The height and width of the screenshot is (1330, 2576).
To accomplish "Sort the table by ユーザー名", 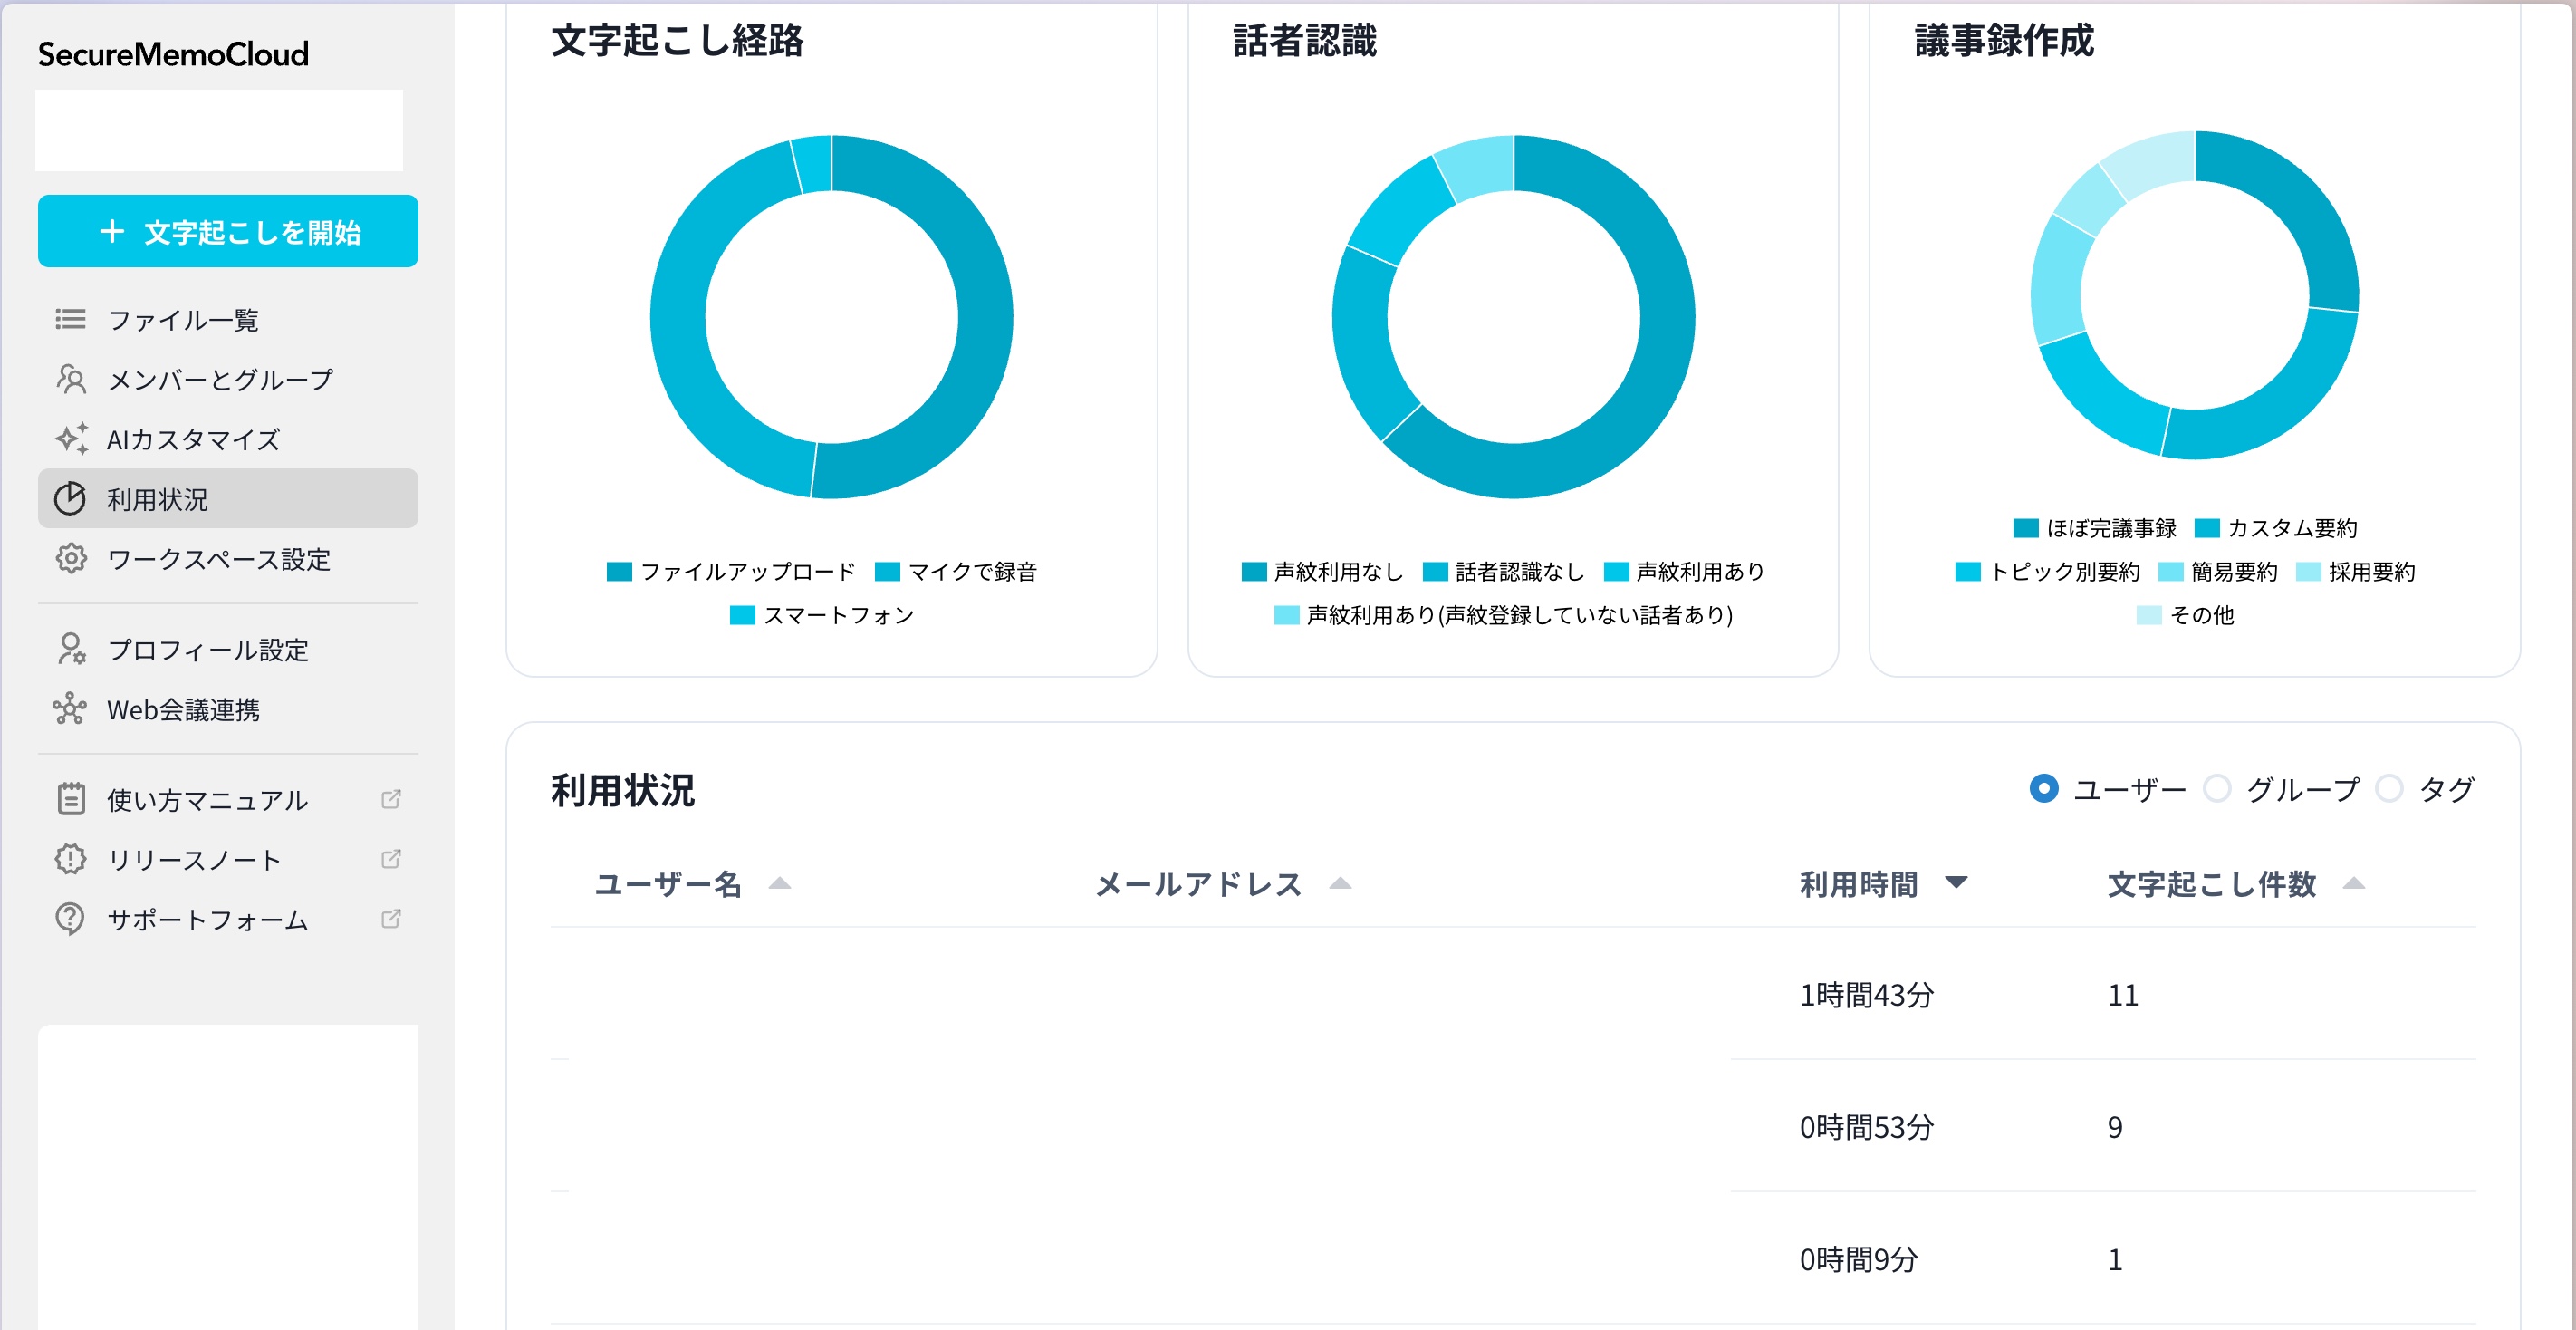I will pos(669,883).
